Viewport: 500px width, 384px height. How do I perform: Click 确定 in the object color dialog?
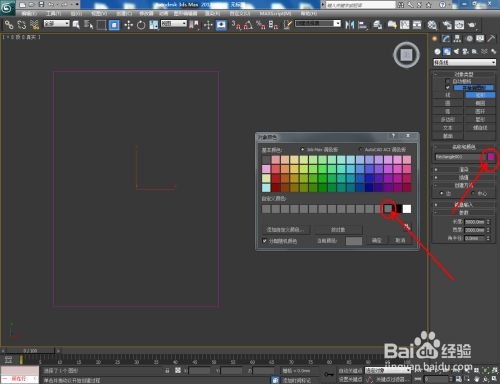(377, 240)
